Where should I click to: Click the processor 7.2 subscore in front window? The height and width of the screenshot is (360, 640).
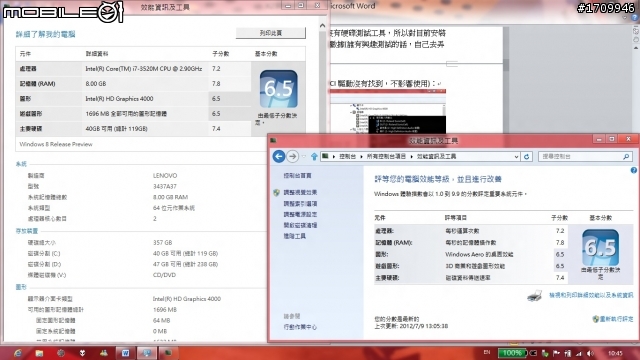(560, 231)
